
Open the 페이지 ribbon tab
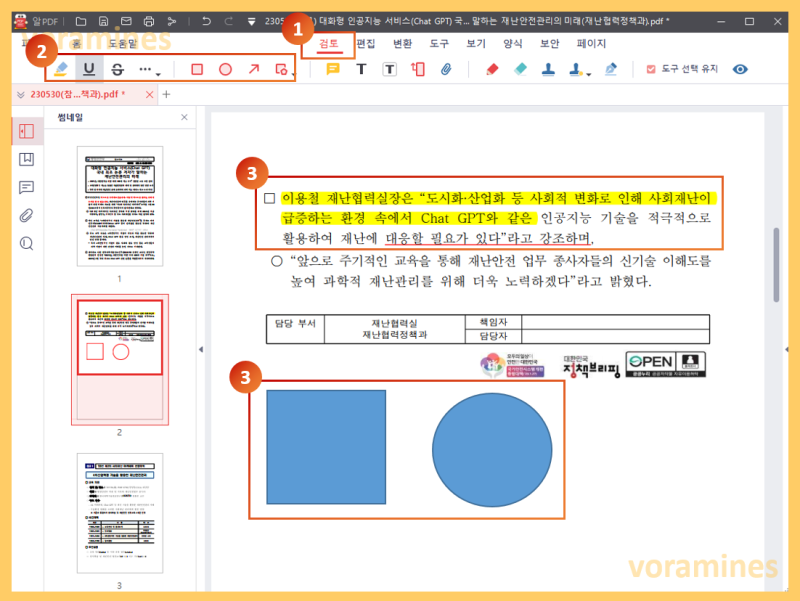[591, 44]
